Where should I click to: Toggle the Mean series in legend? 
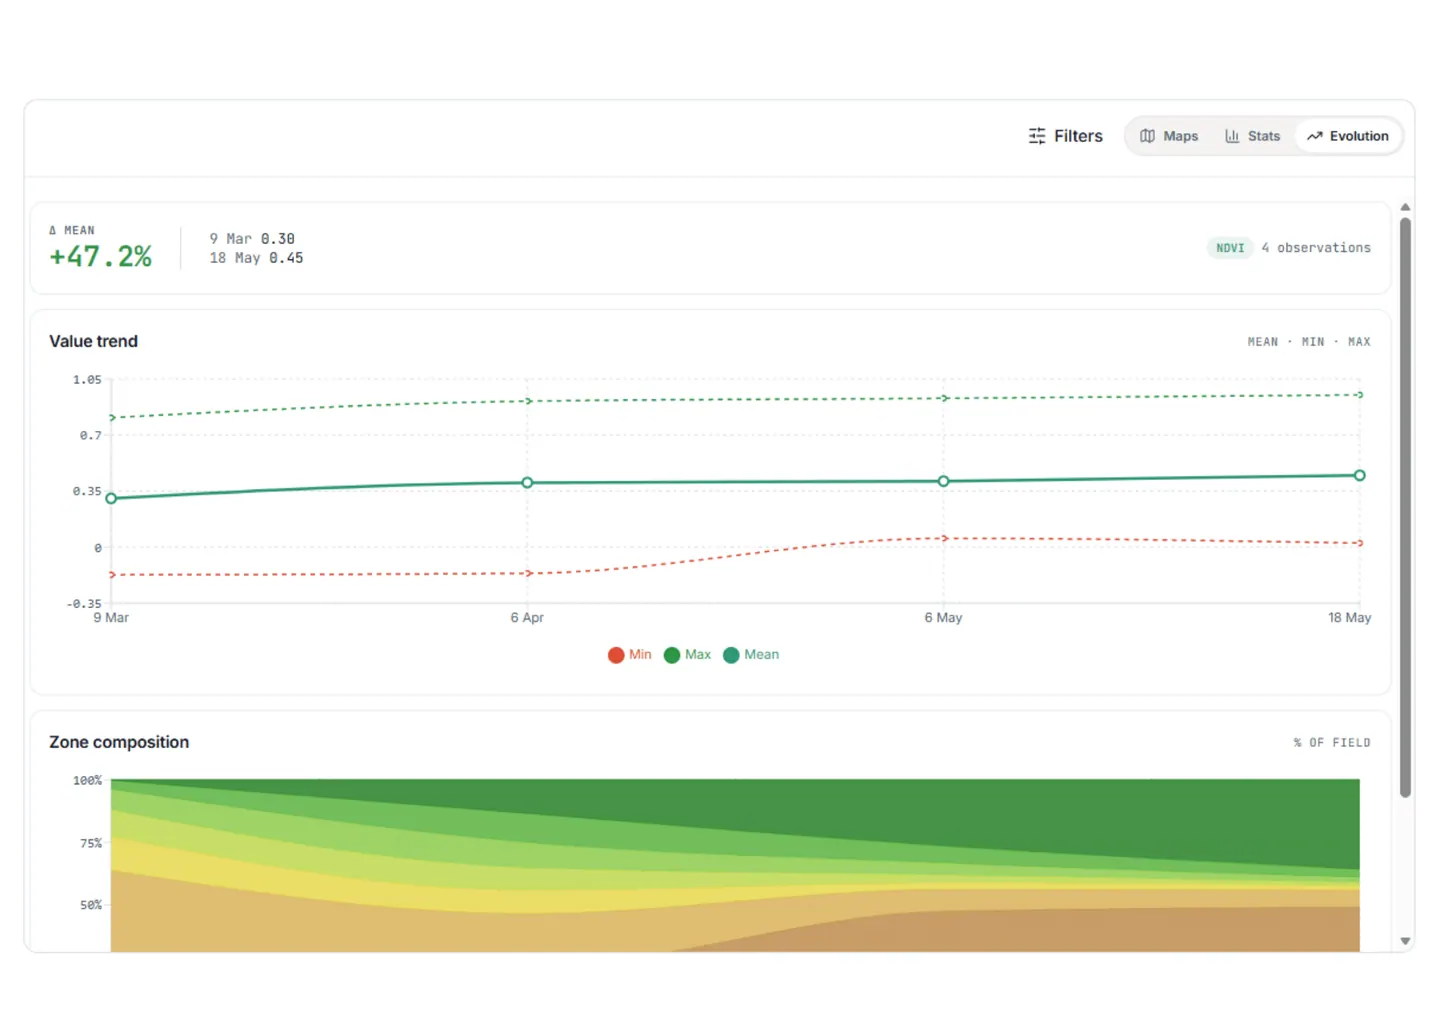point(751,655)
